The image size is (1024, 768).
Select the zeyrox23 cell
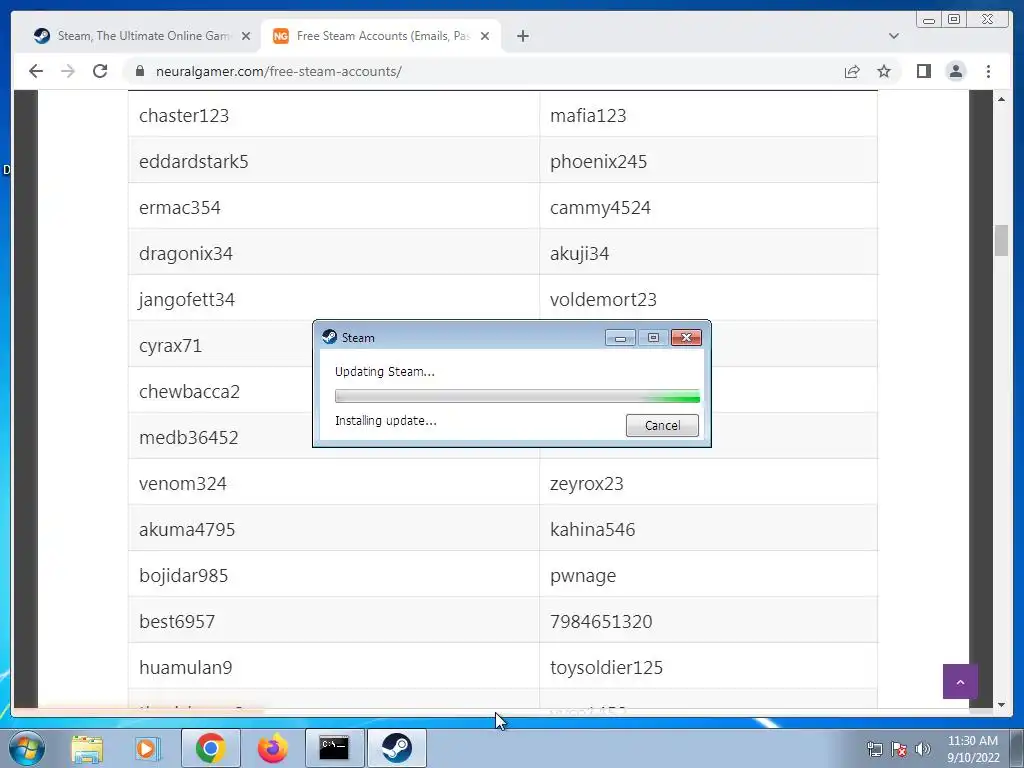(x=709, y=482)
